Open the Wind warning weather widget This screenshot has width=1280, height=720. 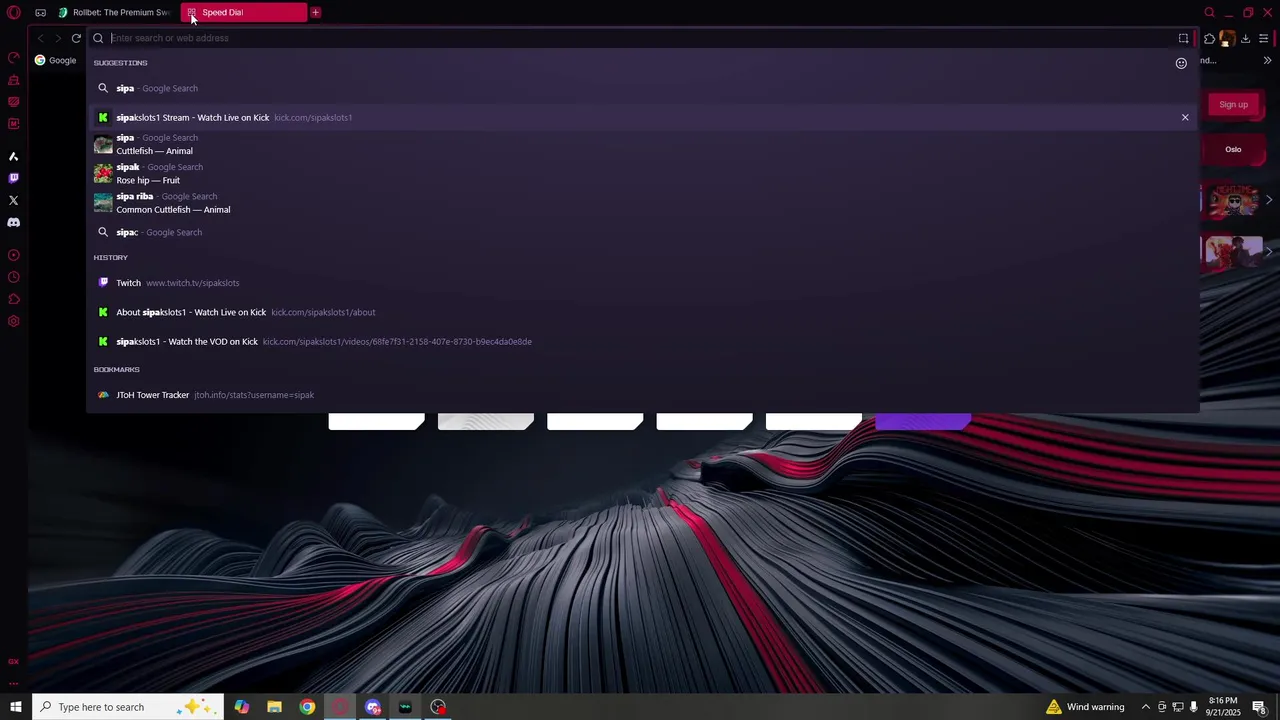[x=1085, y=707]
